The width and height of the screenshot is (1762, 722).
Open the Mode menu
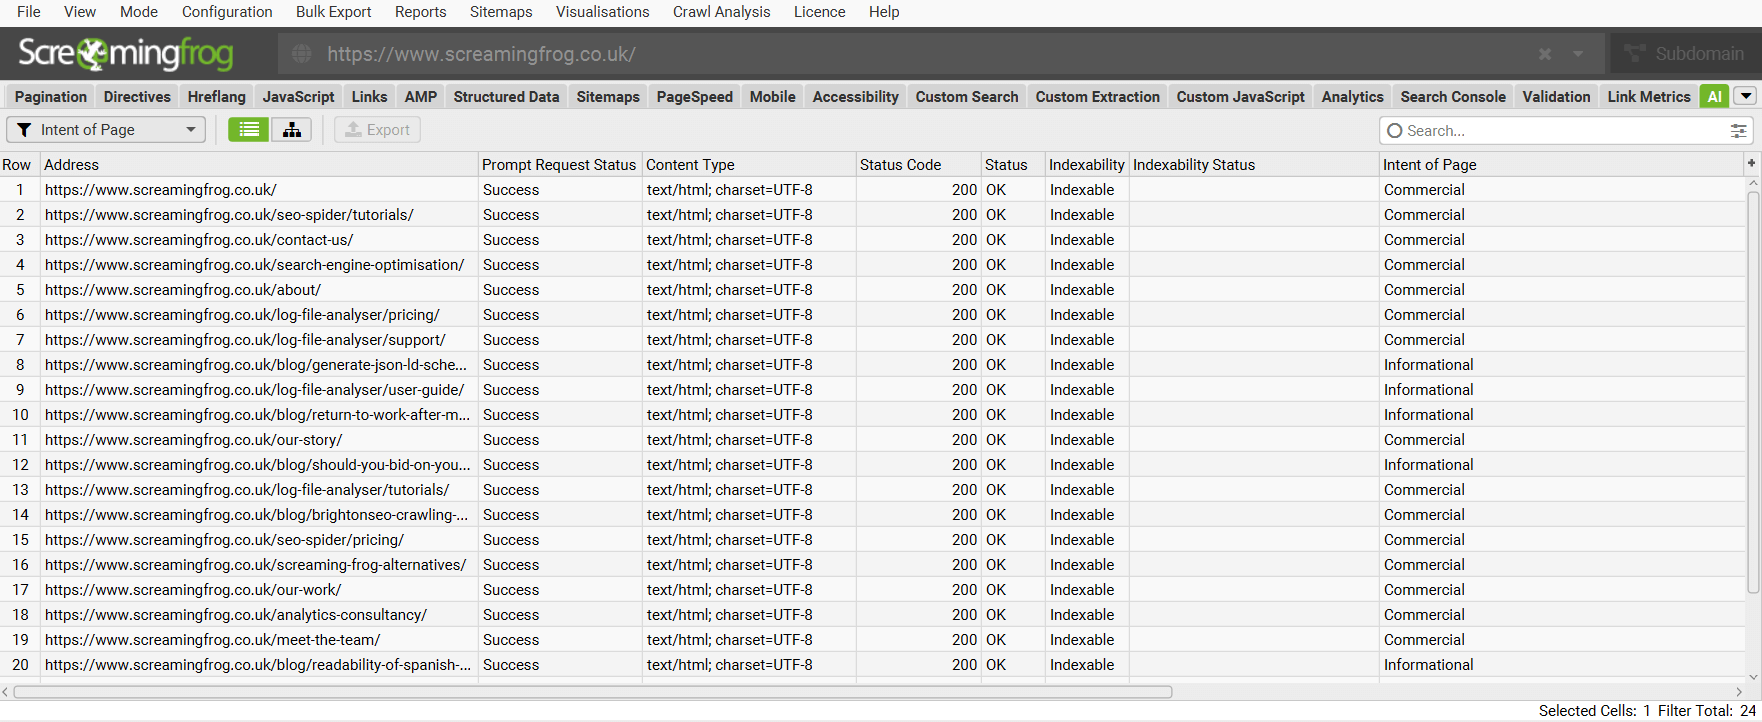pos(139,12)
